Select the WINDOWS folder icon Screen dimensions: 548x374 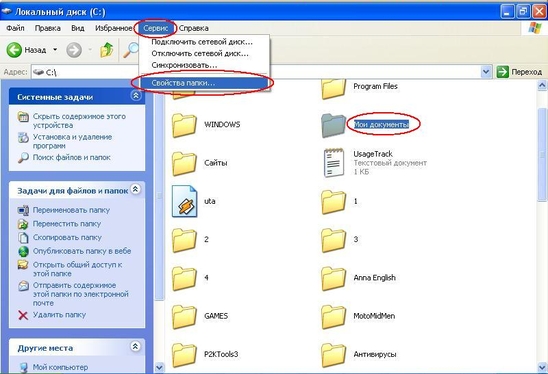click(184, 125)
